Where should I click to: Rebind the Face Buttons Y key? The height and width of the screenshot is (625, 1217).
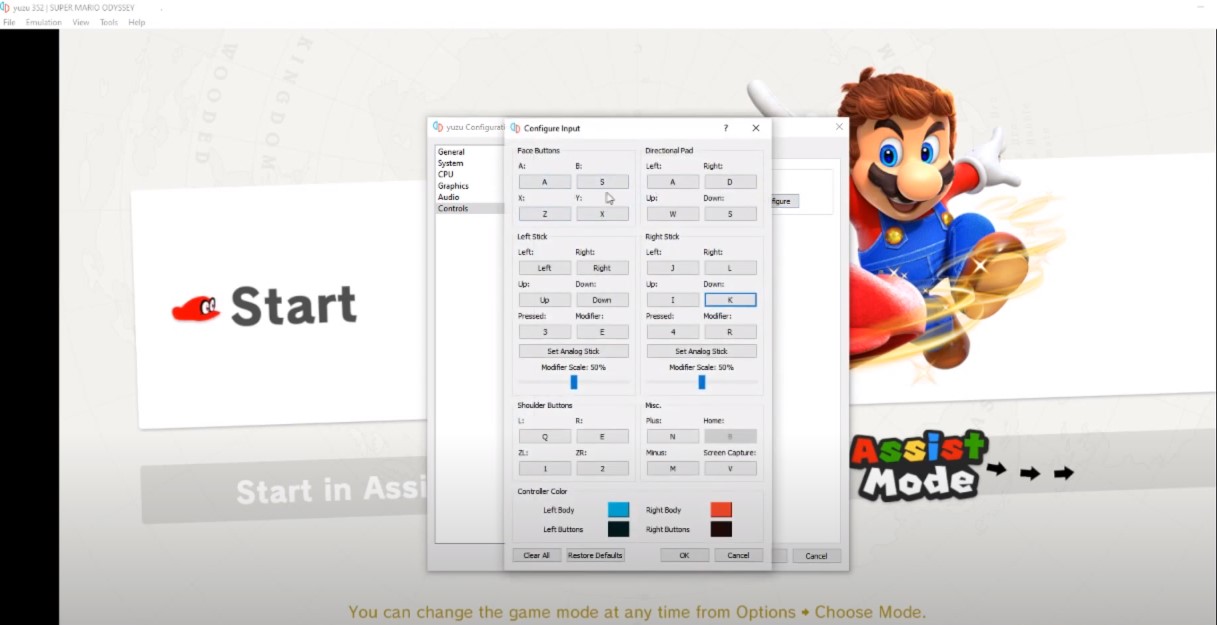pyautogui.click(x=602, y=214)
